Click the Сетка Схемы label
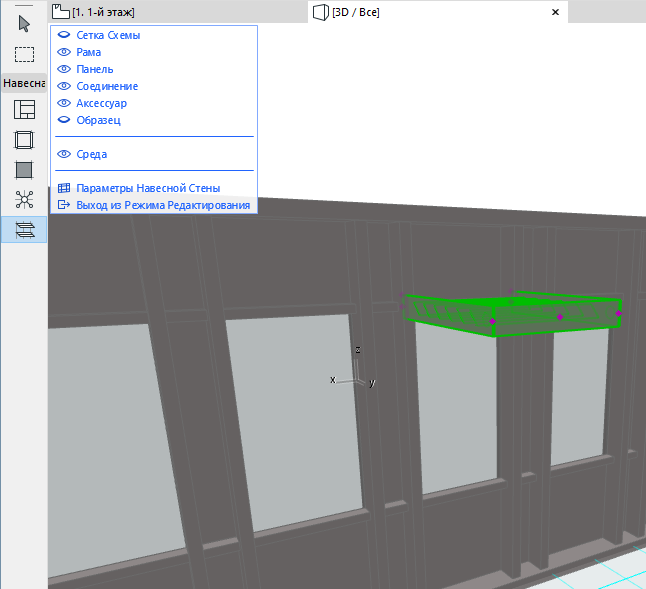This screenshot has width=646, height=589. pos(108,35)
